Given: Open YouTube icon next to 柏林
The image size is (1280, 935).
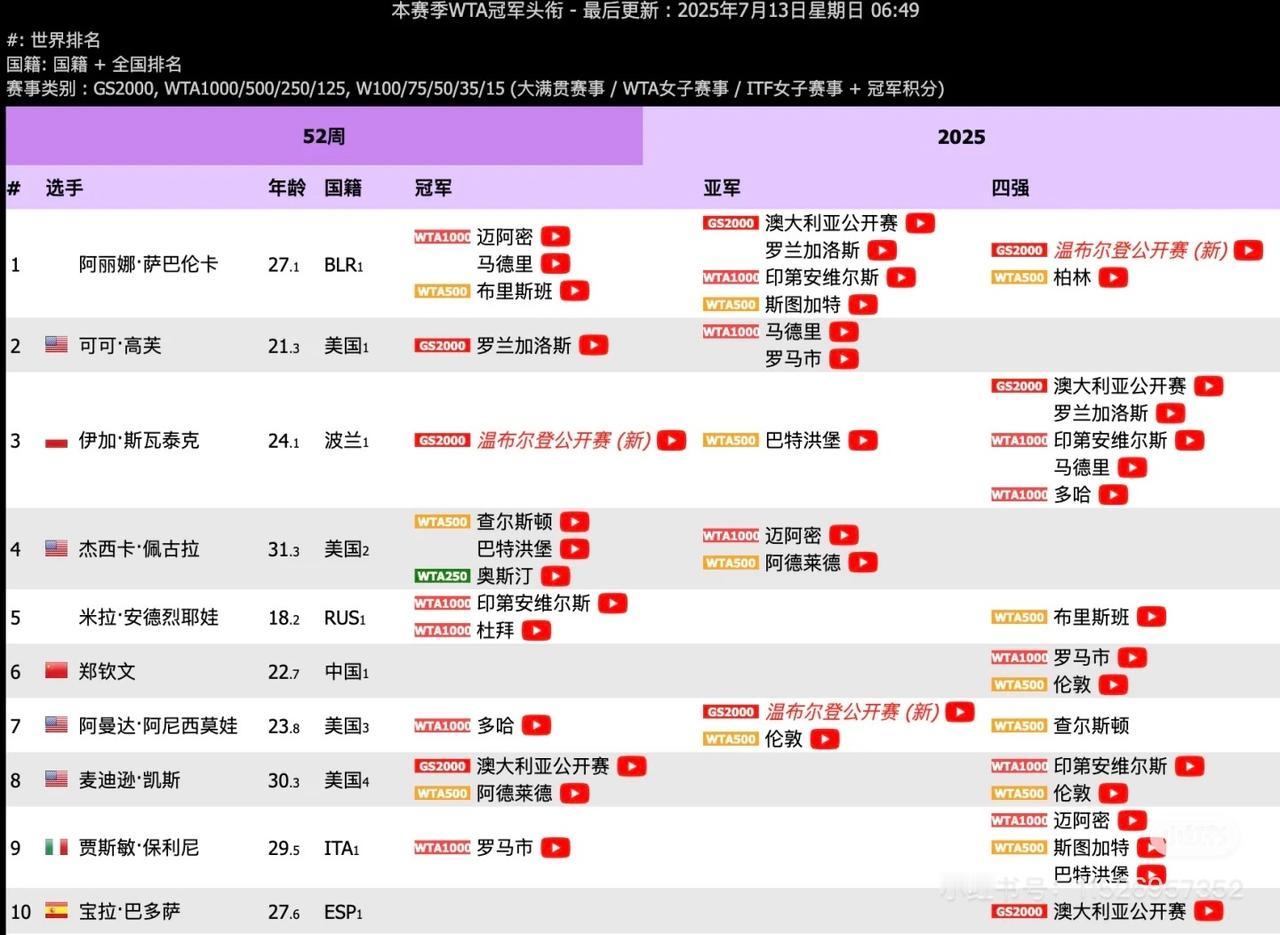Looking at the screenshot, I should [x=1113, y=277].
